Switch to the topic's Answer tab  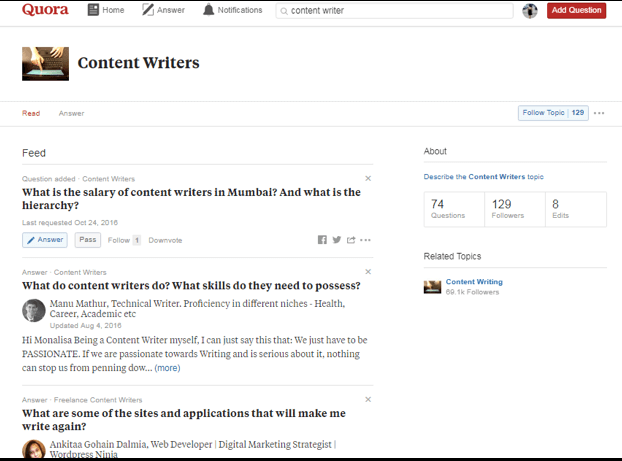71,113
